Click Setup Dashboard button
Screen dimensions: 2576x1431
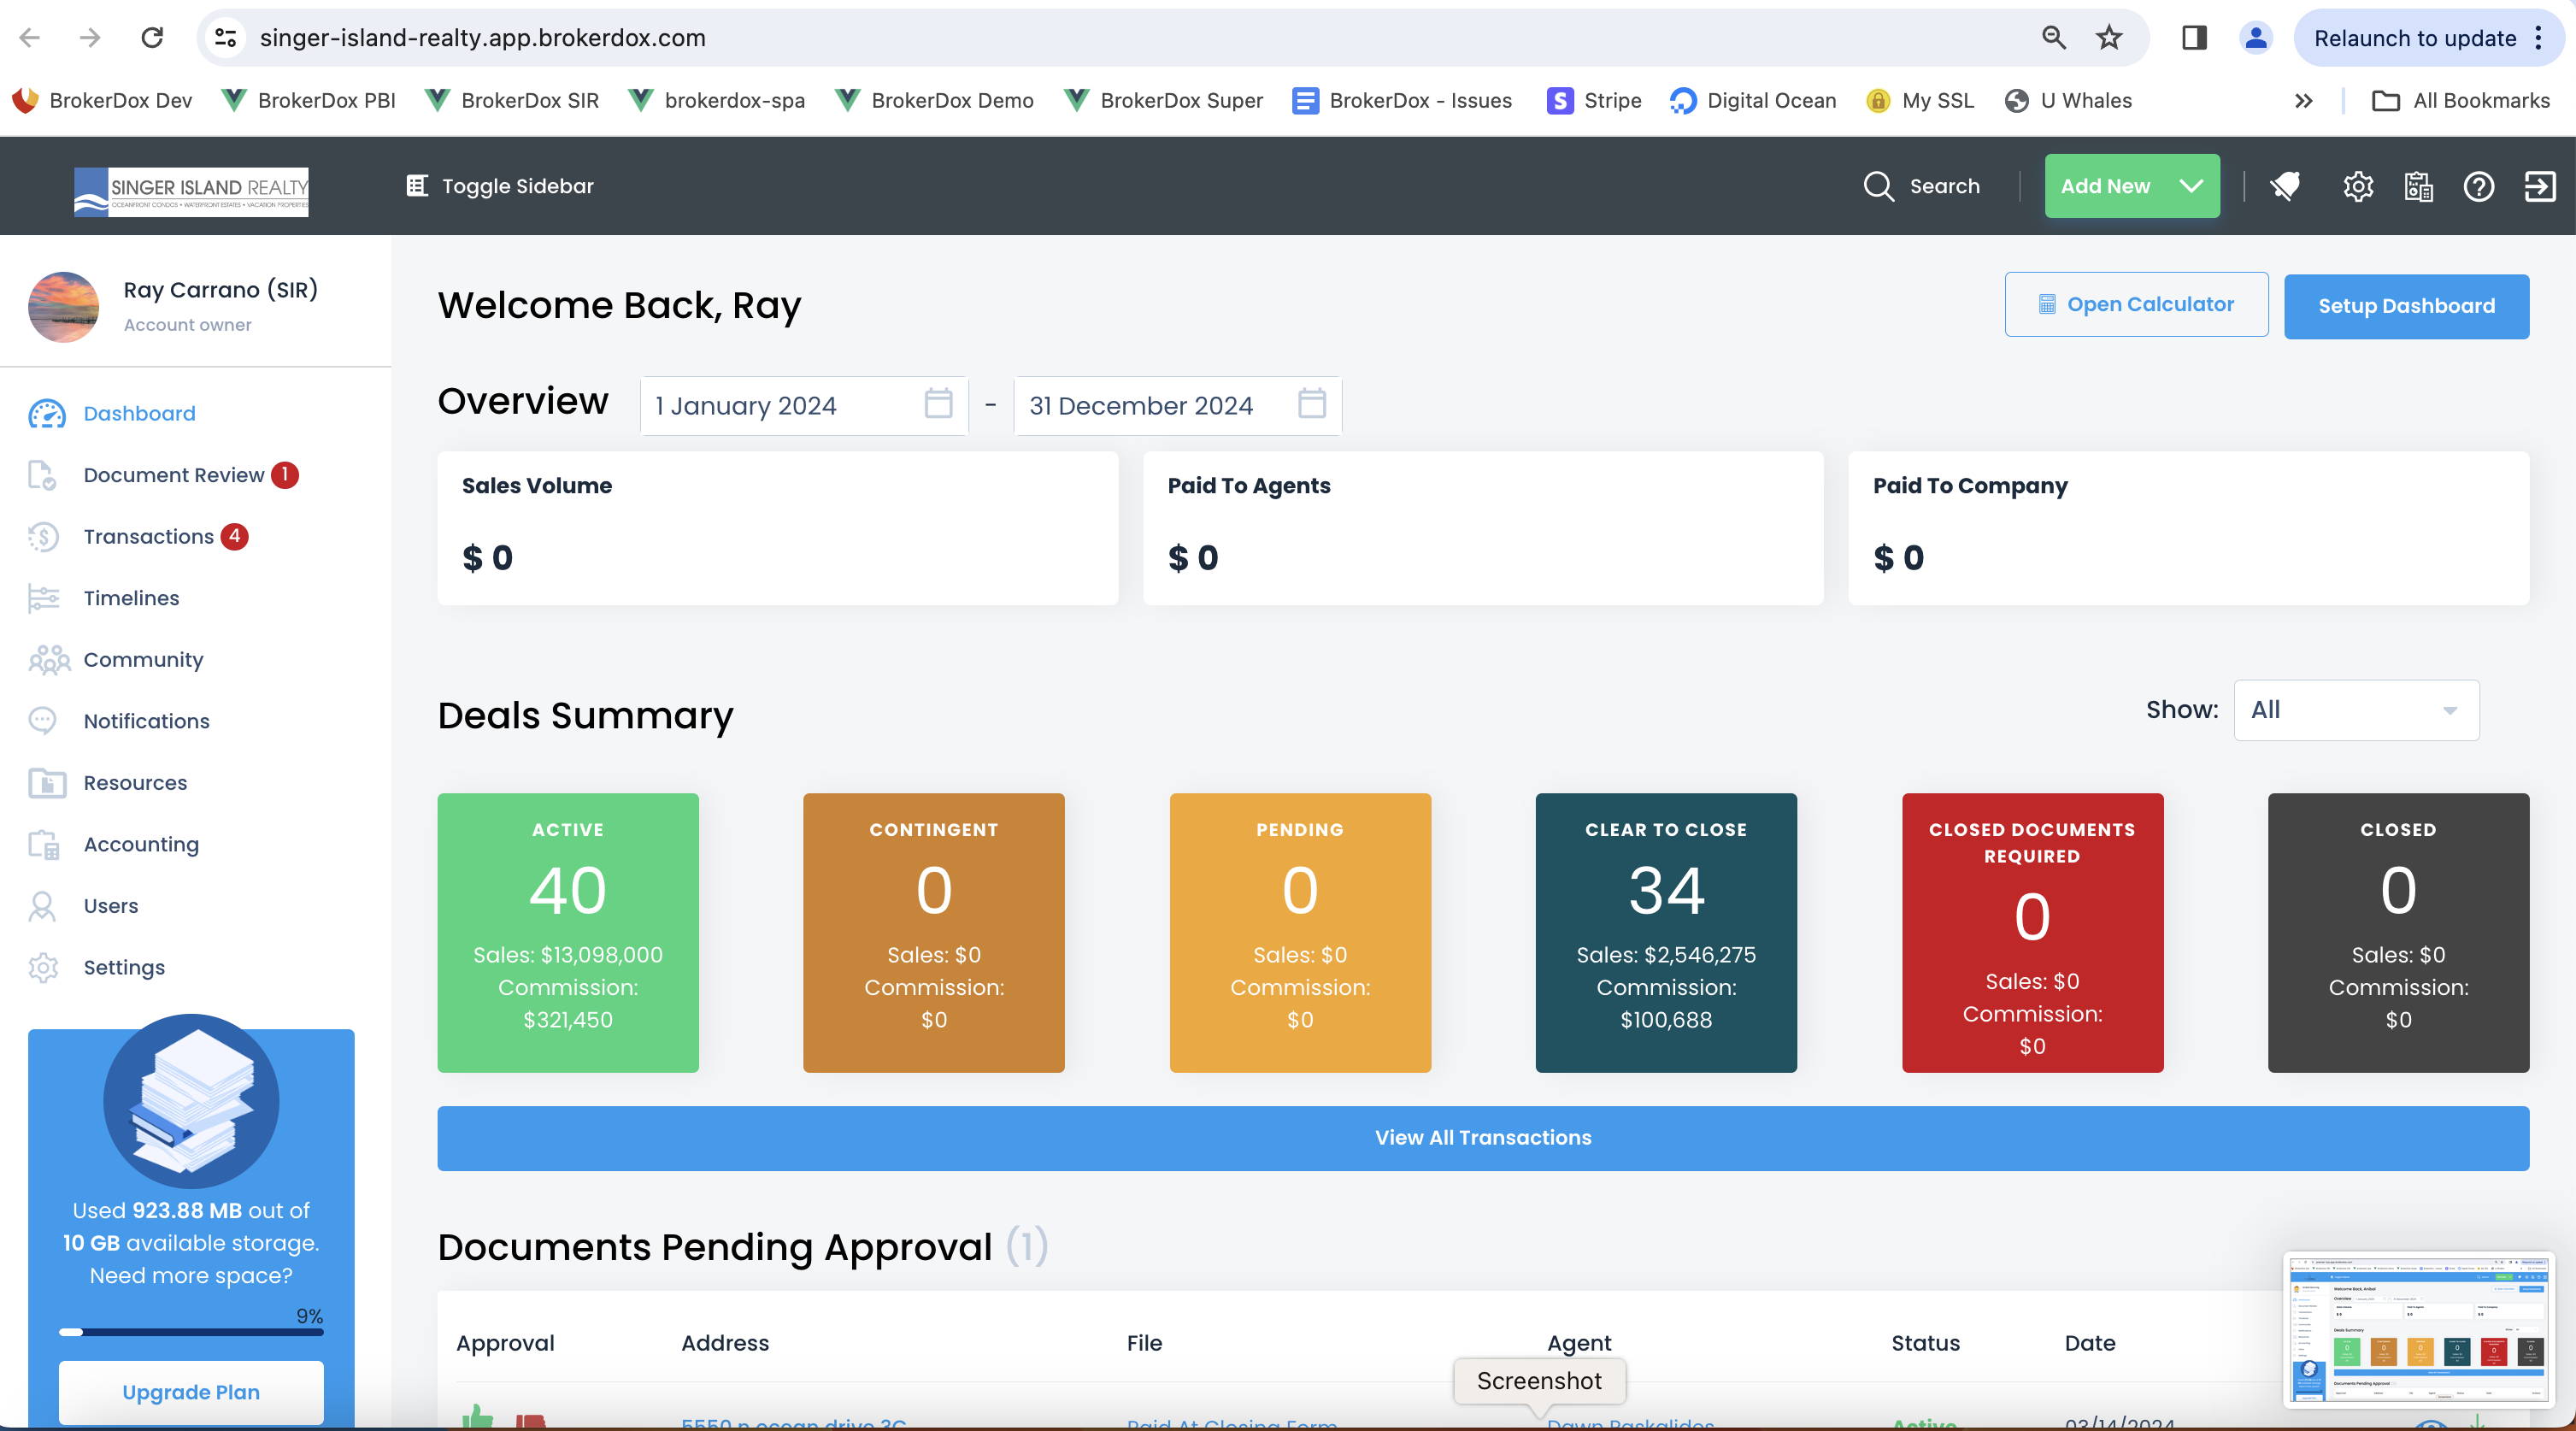click(2405, 306)
